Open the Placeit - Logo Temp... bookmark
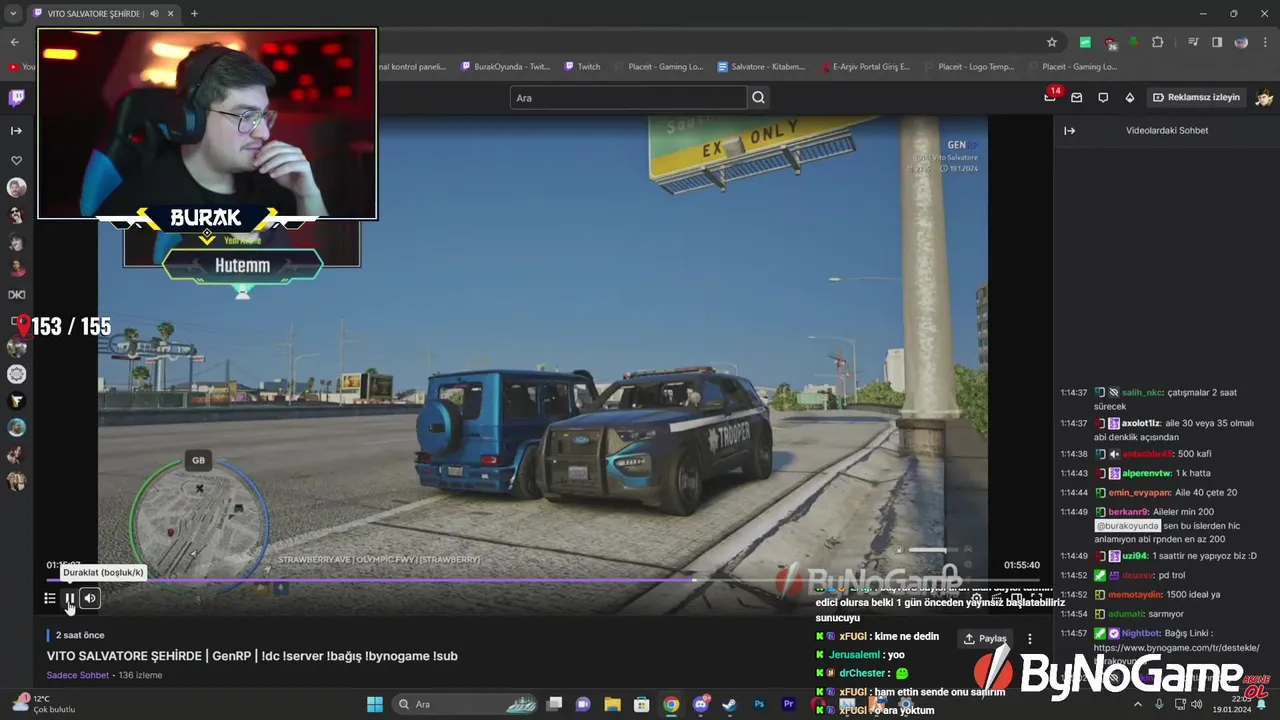 [x=969, y=67]
